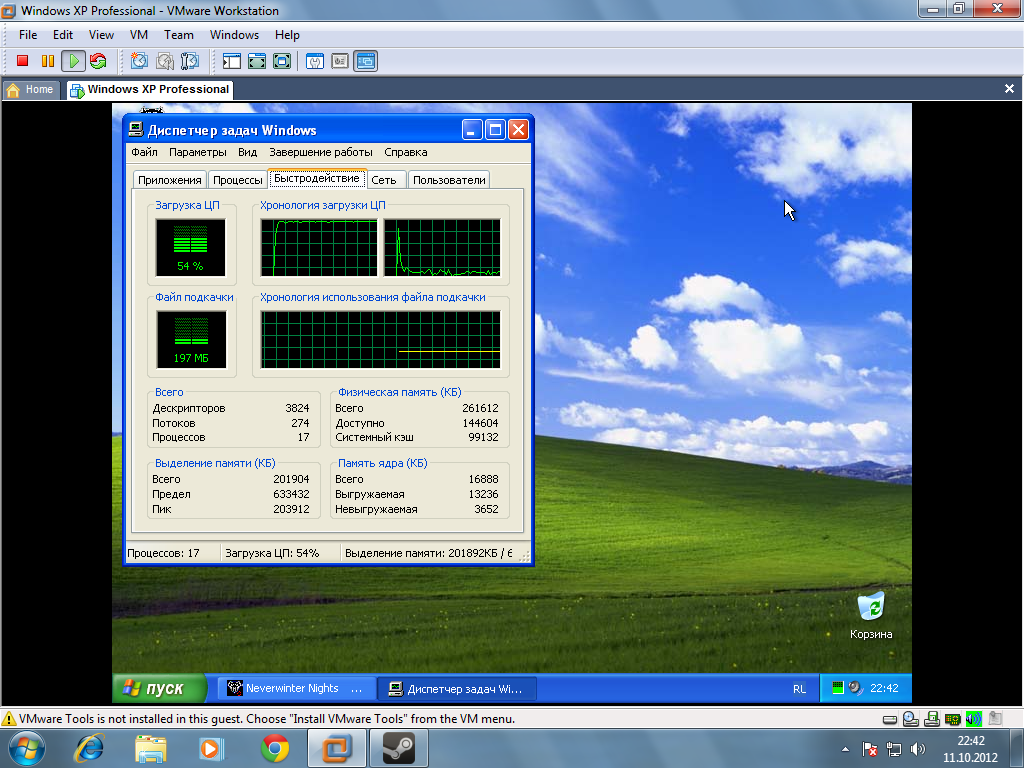
Task: Open the Team menu
Action: pos(178,35)
